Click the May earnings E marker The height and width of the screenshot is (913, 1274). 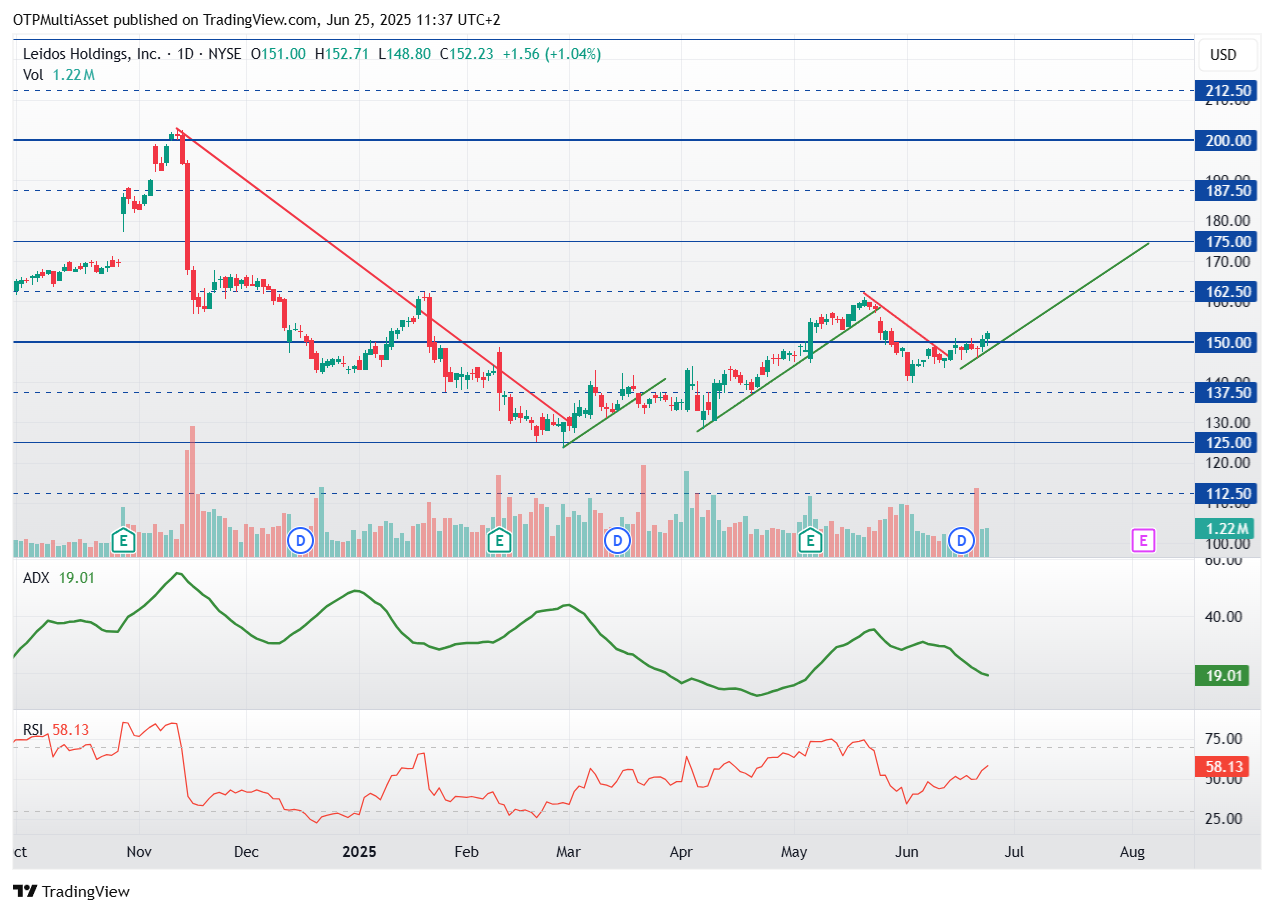[811, 541]
